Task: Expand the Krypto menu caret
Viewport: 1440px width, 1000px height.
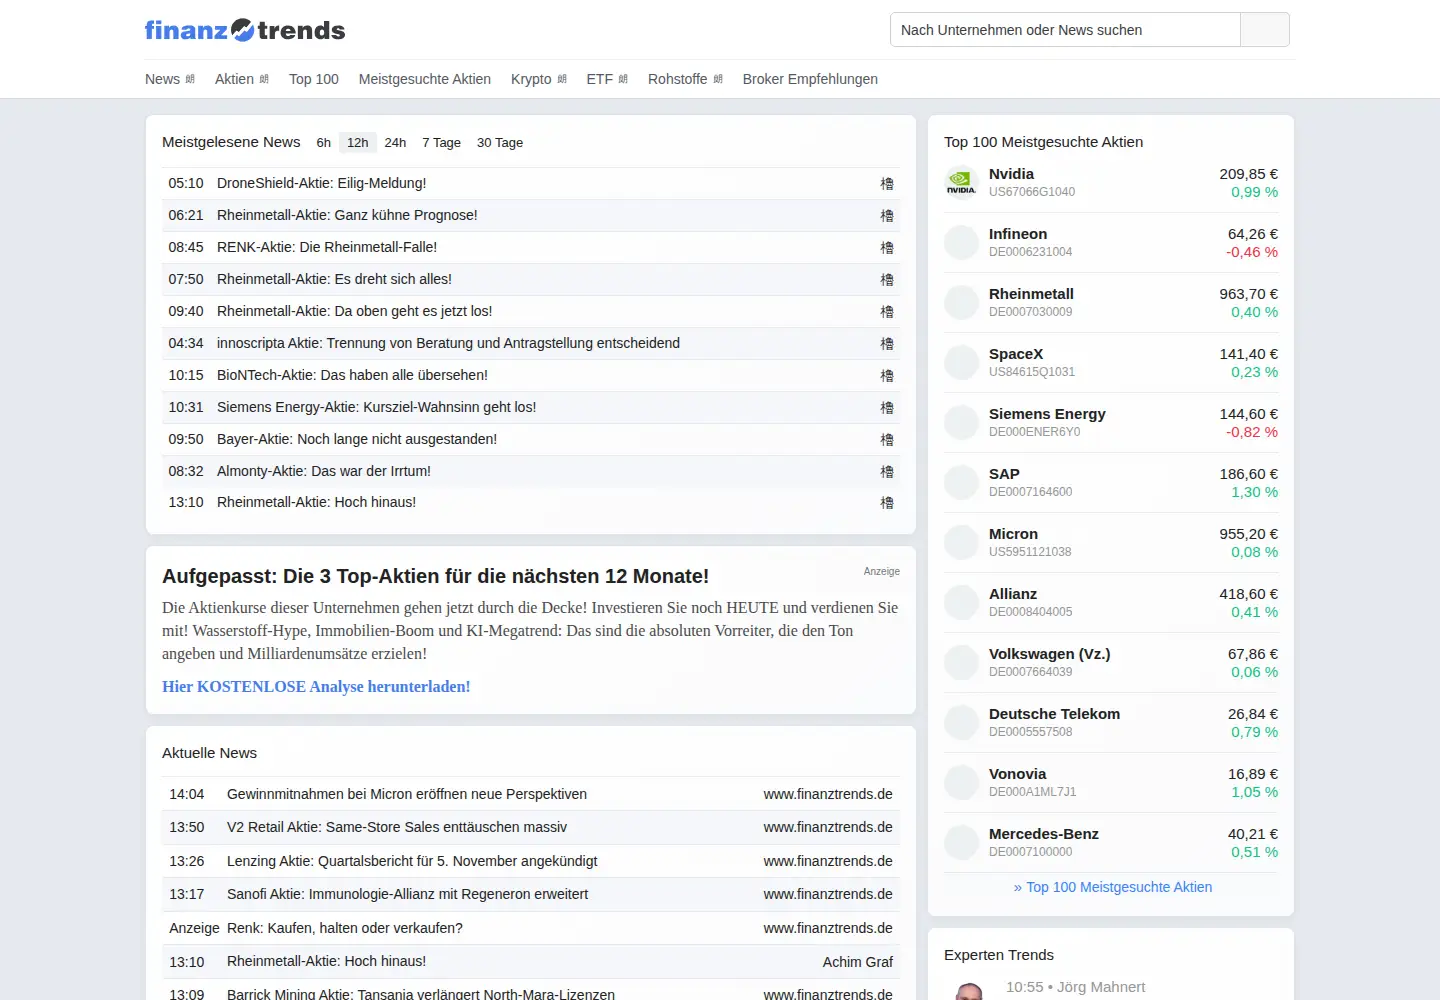Action: pos(562,79)
